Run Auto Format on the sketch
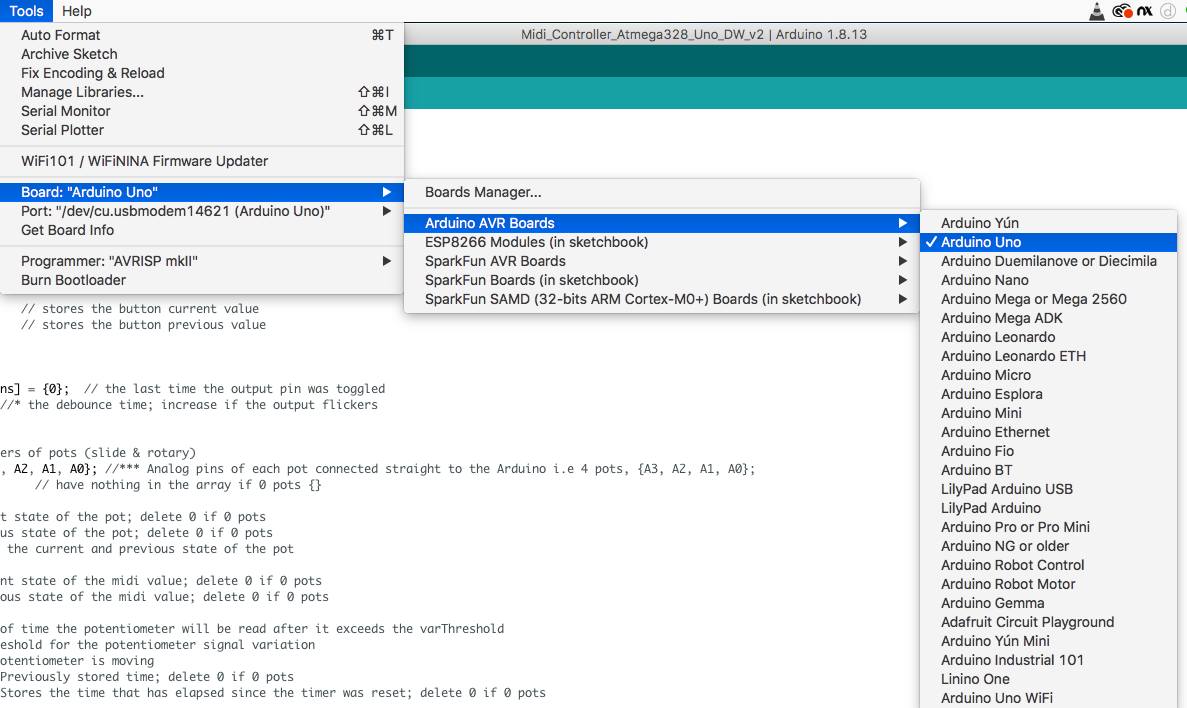The height and width of the screenshot is (708, 1187). click(60, 34)
